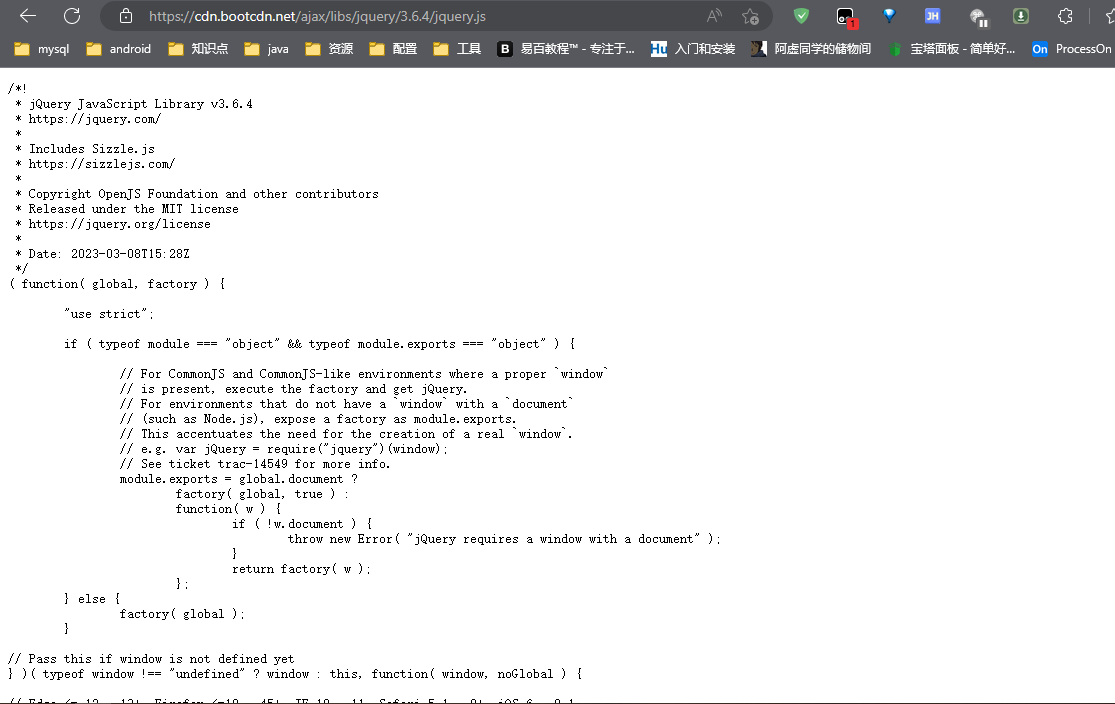Open the green shield adblock extension
The height and width of the screenshot is (704, 1115).
click(x=801, y=16)
